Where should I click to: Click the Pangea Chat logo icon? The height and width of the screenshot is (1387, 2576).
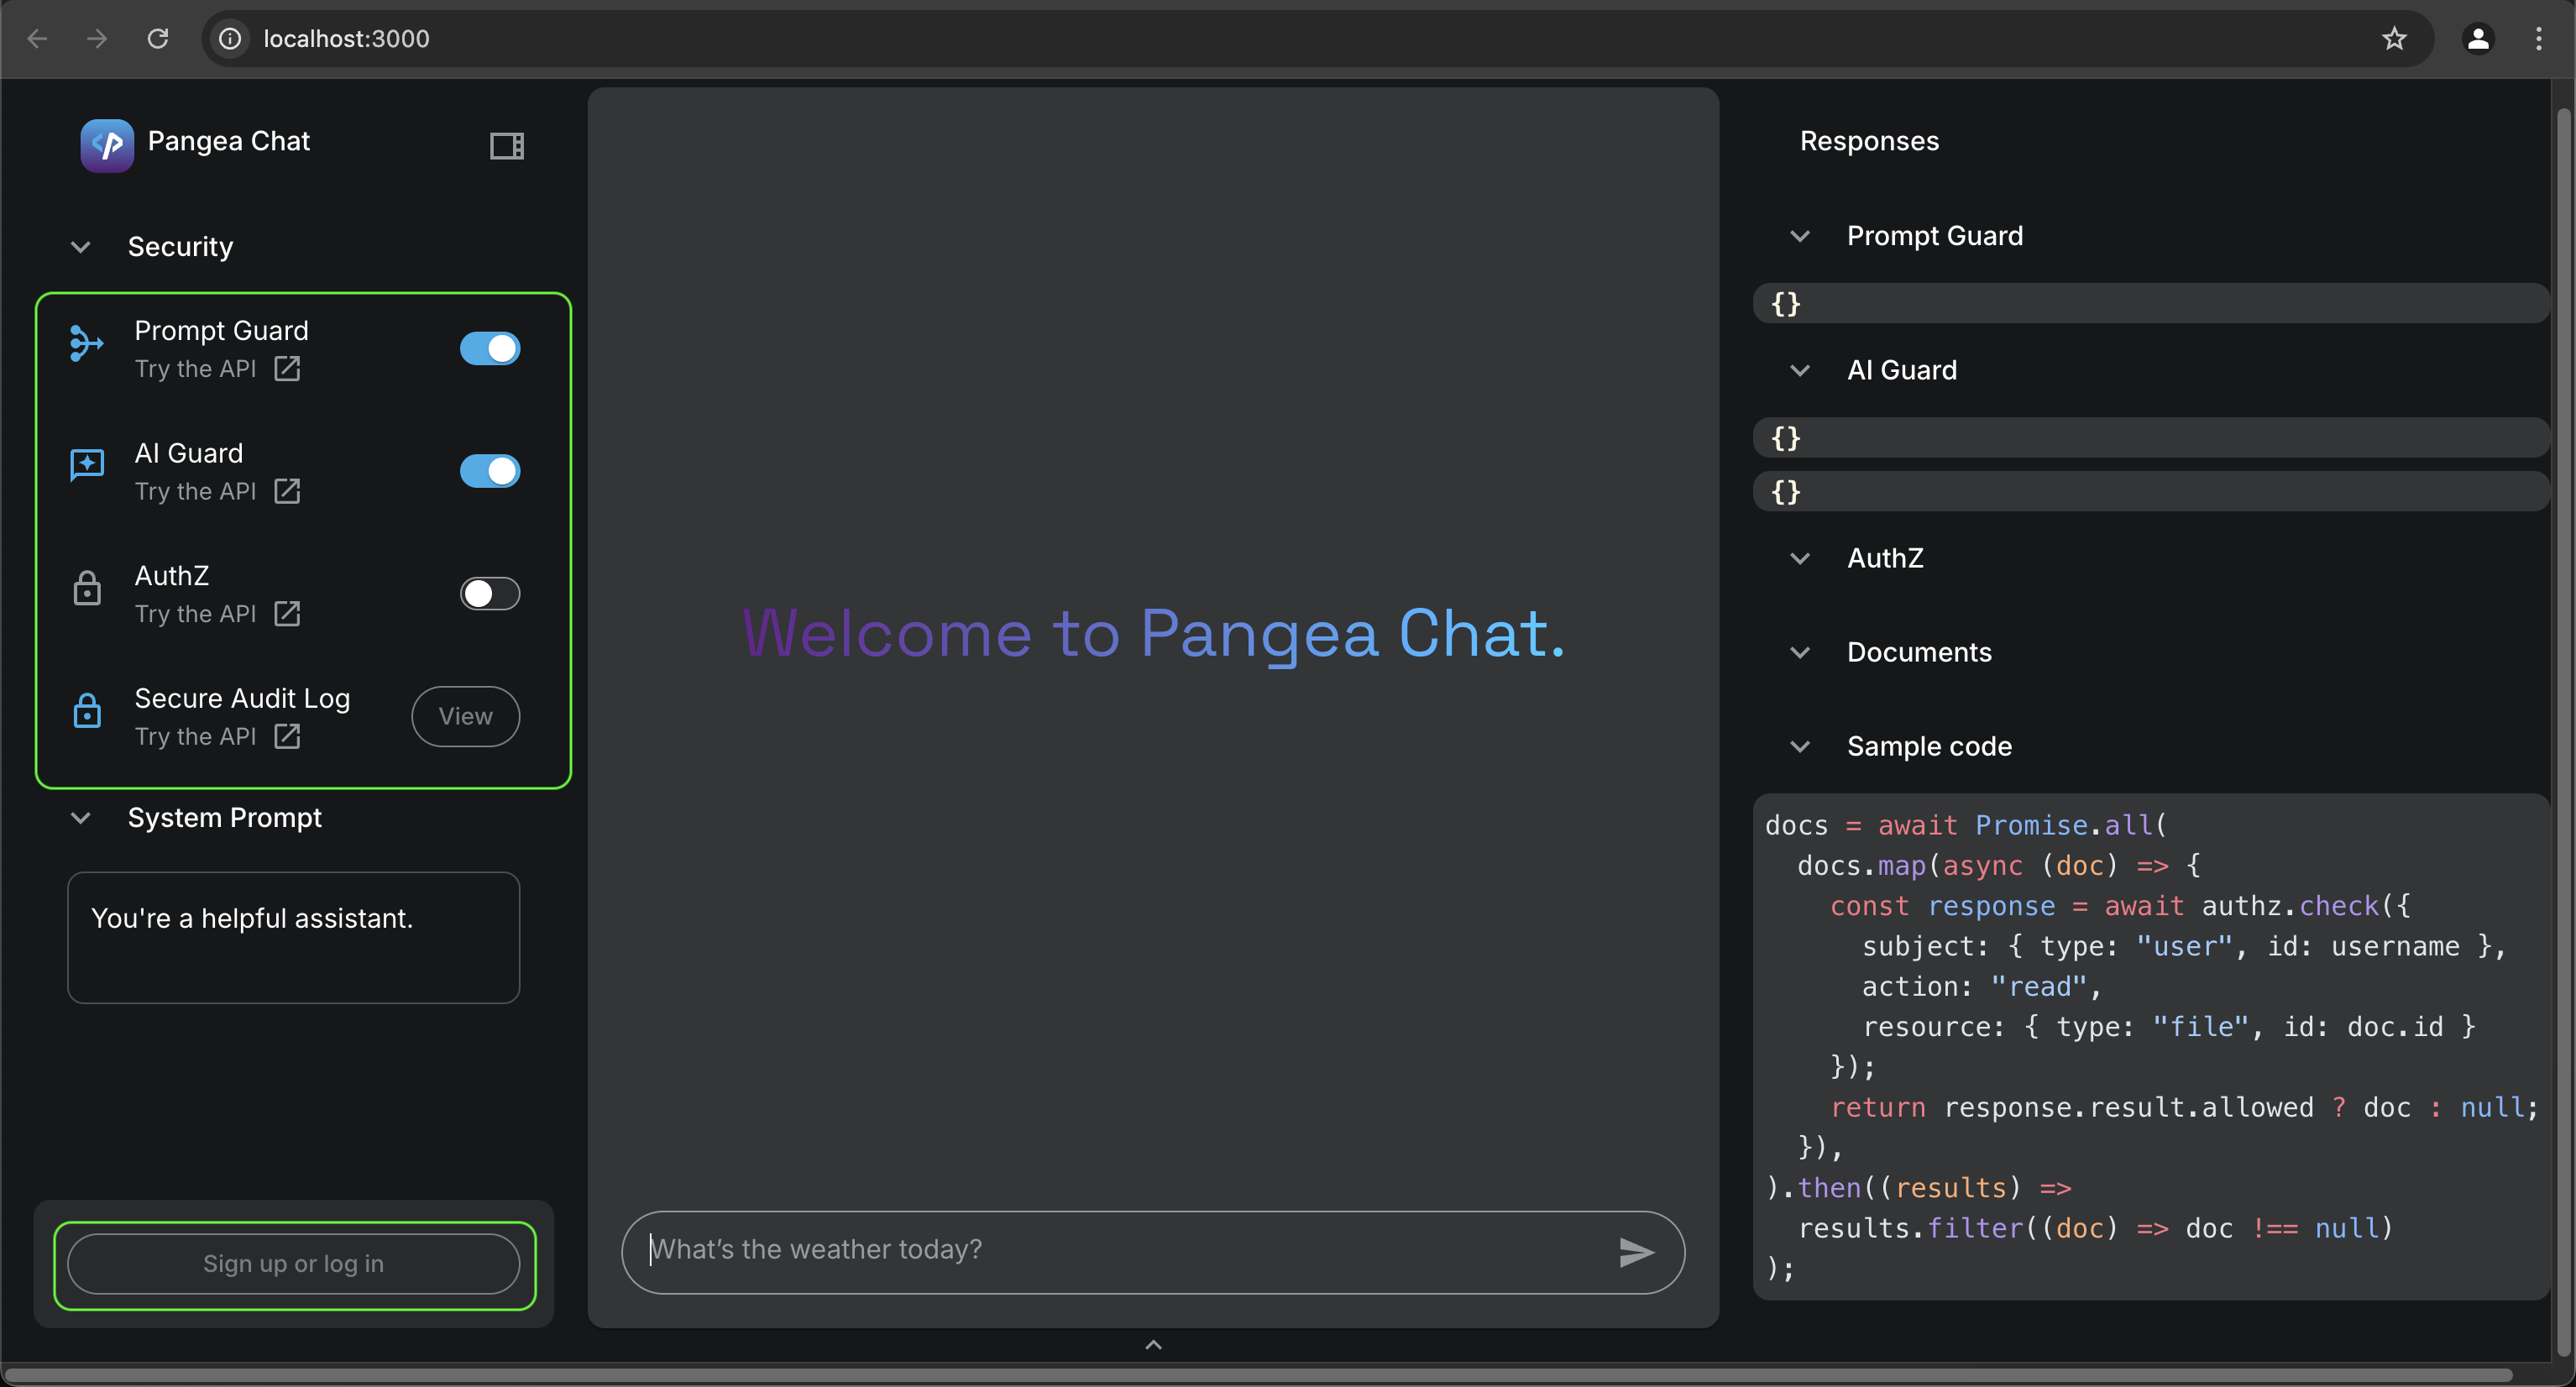click(107, 145)
